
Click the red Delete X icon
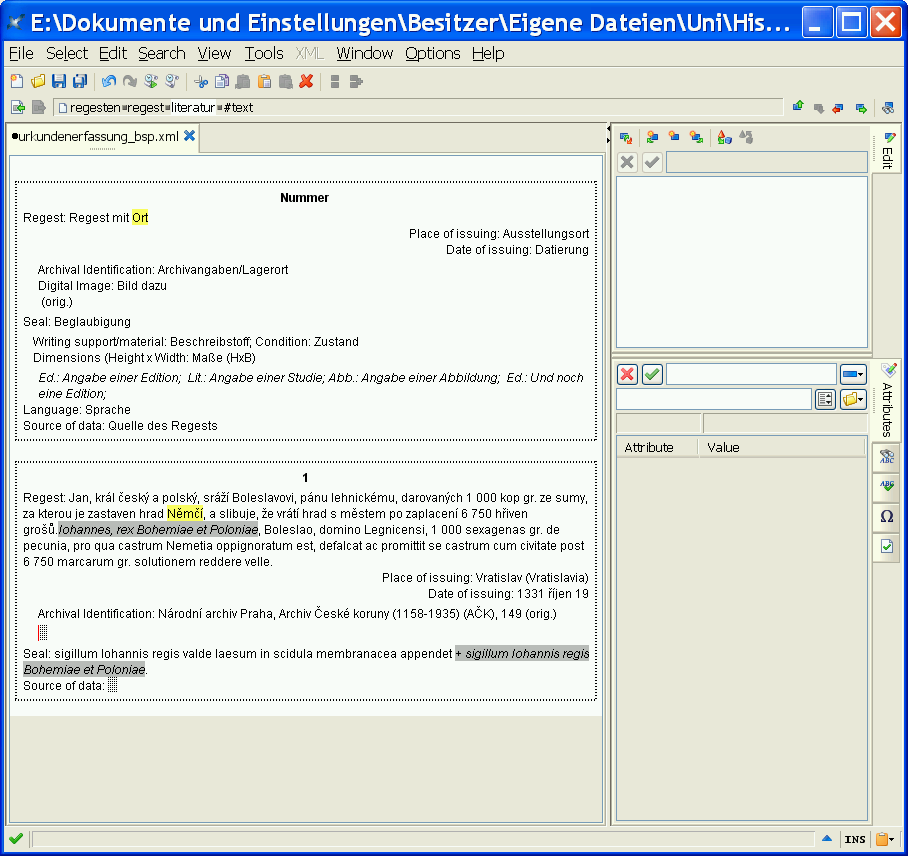click(306, 82)
